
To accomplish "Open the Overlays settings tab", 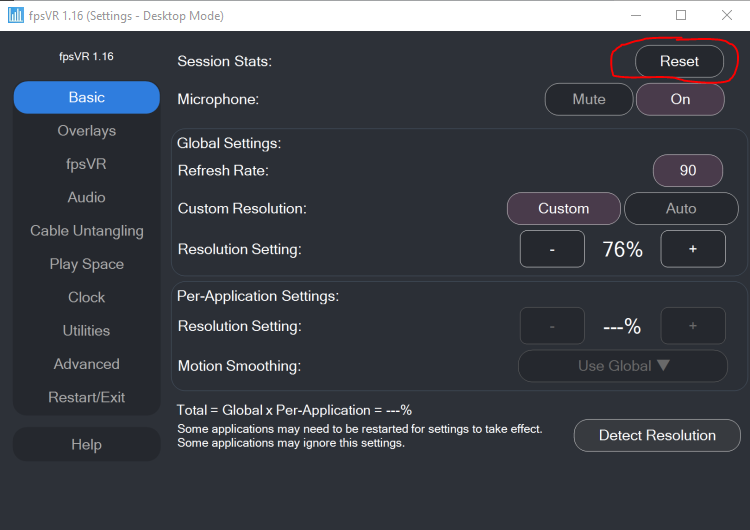I will pyautogui.click(x=87, y=131).
